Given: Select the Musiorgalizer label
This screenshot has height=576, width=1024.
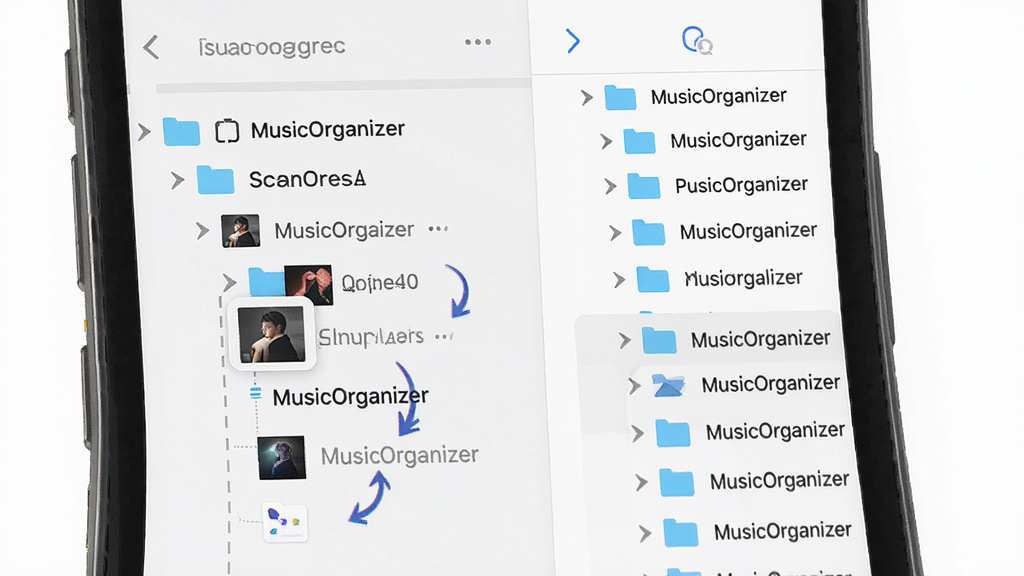Looking at the screenshot, I should coord(743,279).
